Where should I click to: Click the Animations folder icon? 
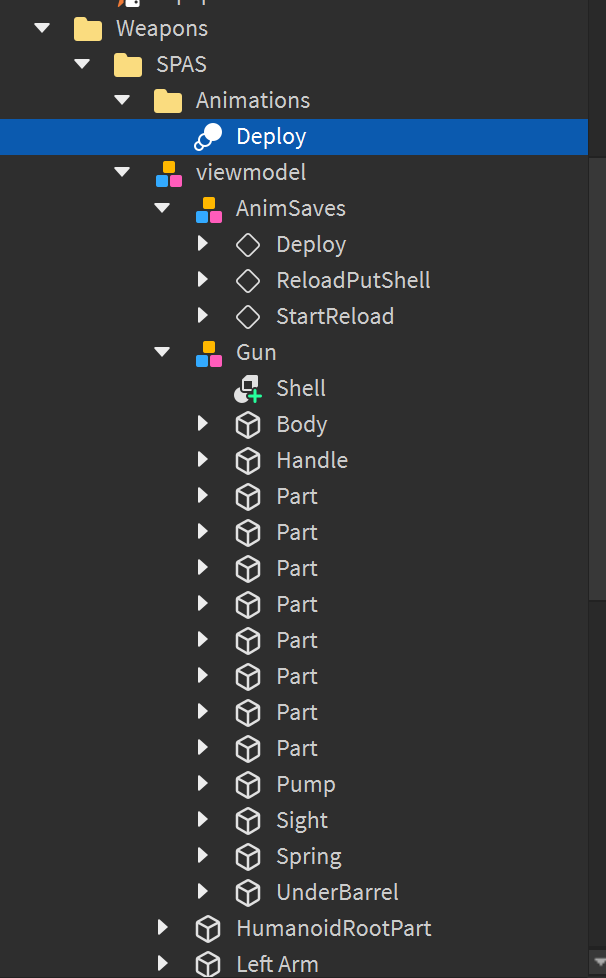coord(167,100)
